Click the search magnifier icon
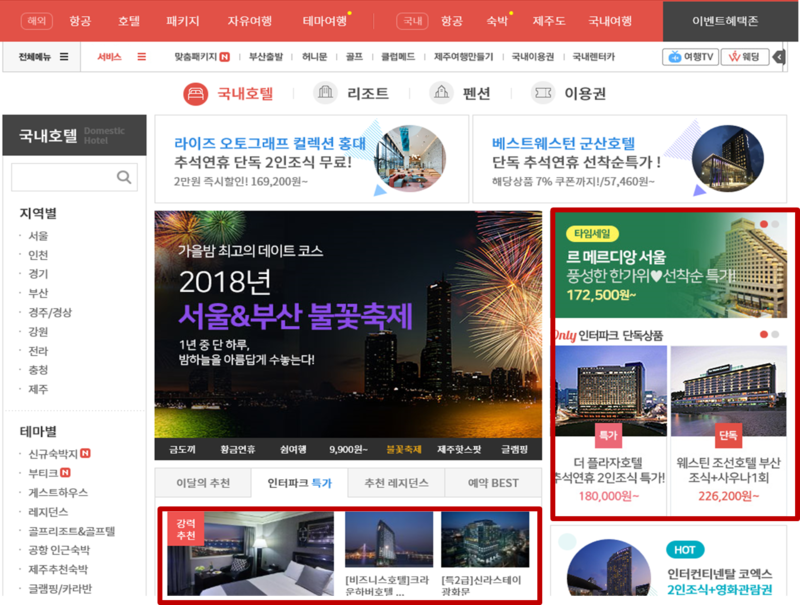800x605 pixels. click(124, 177)
